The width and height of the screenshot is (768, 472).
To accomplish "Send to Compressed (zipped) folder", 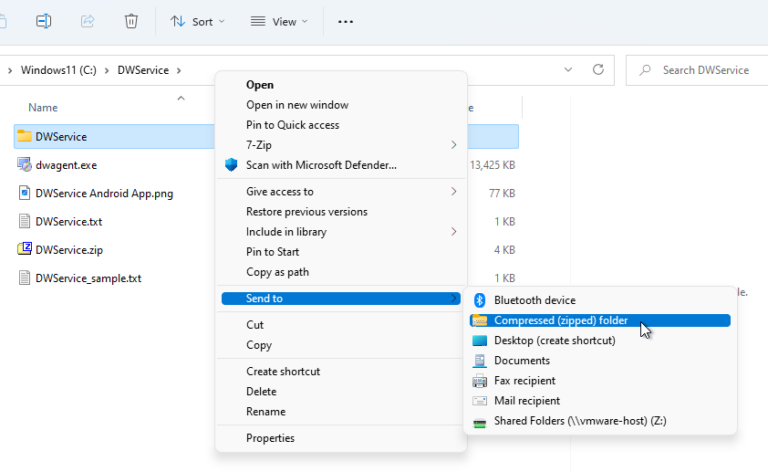I will point(600,320).
